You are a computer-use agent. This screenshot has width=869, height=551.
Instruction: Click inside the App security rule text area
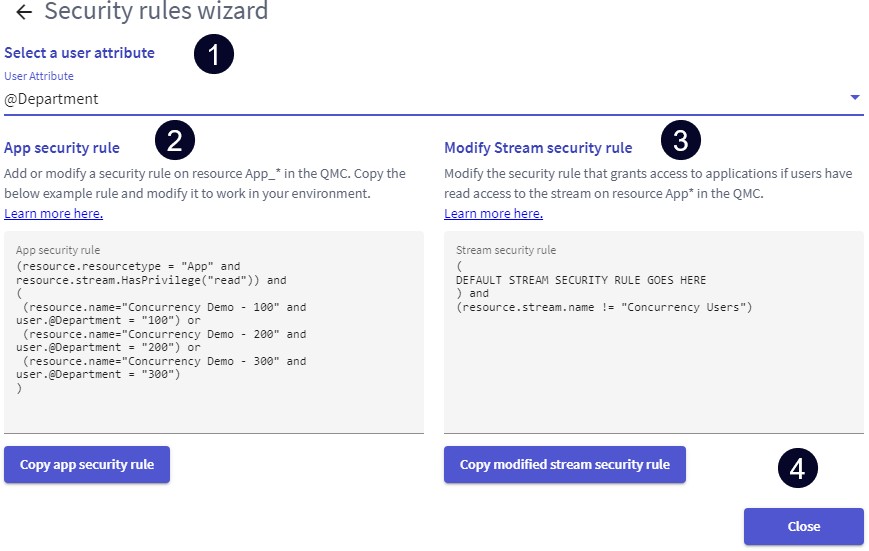(x=214, y=333)
